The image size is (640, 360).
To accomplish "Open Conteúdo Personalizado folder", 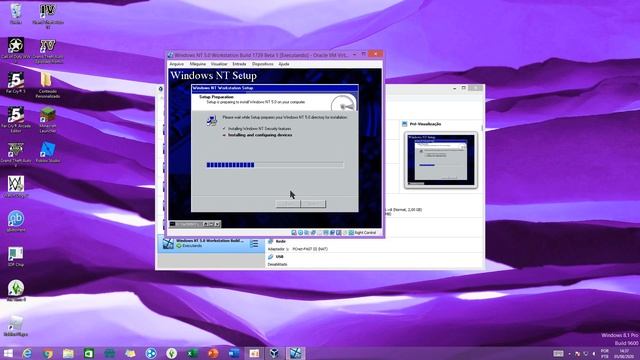I will click(48, 85).
